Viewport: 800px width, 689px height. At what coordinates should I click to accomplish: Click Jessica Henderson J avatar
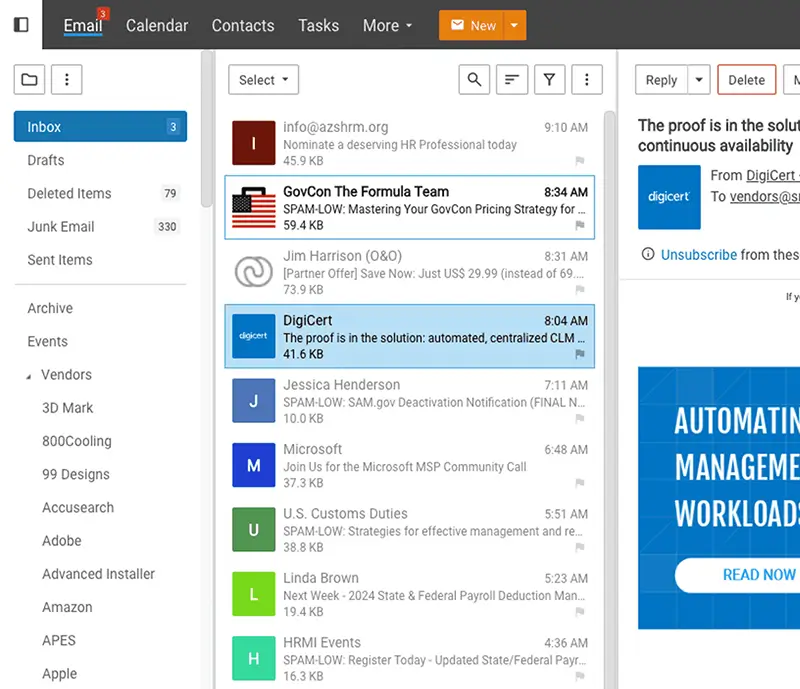[x=254, y=401]
